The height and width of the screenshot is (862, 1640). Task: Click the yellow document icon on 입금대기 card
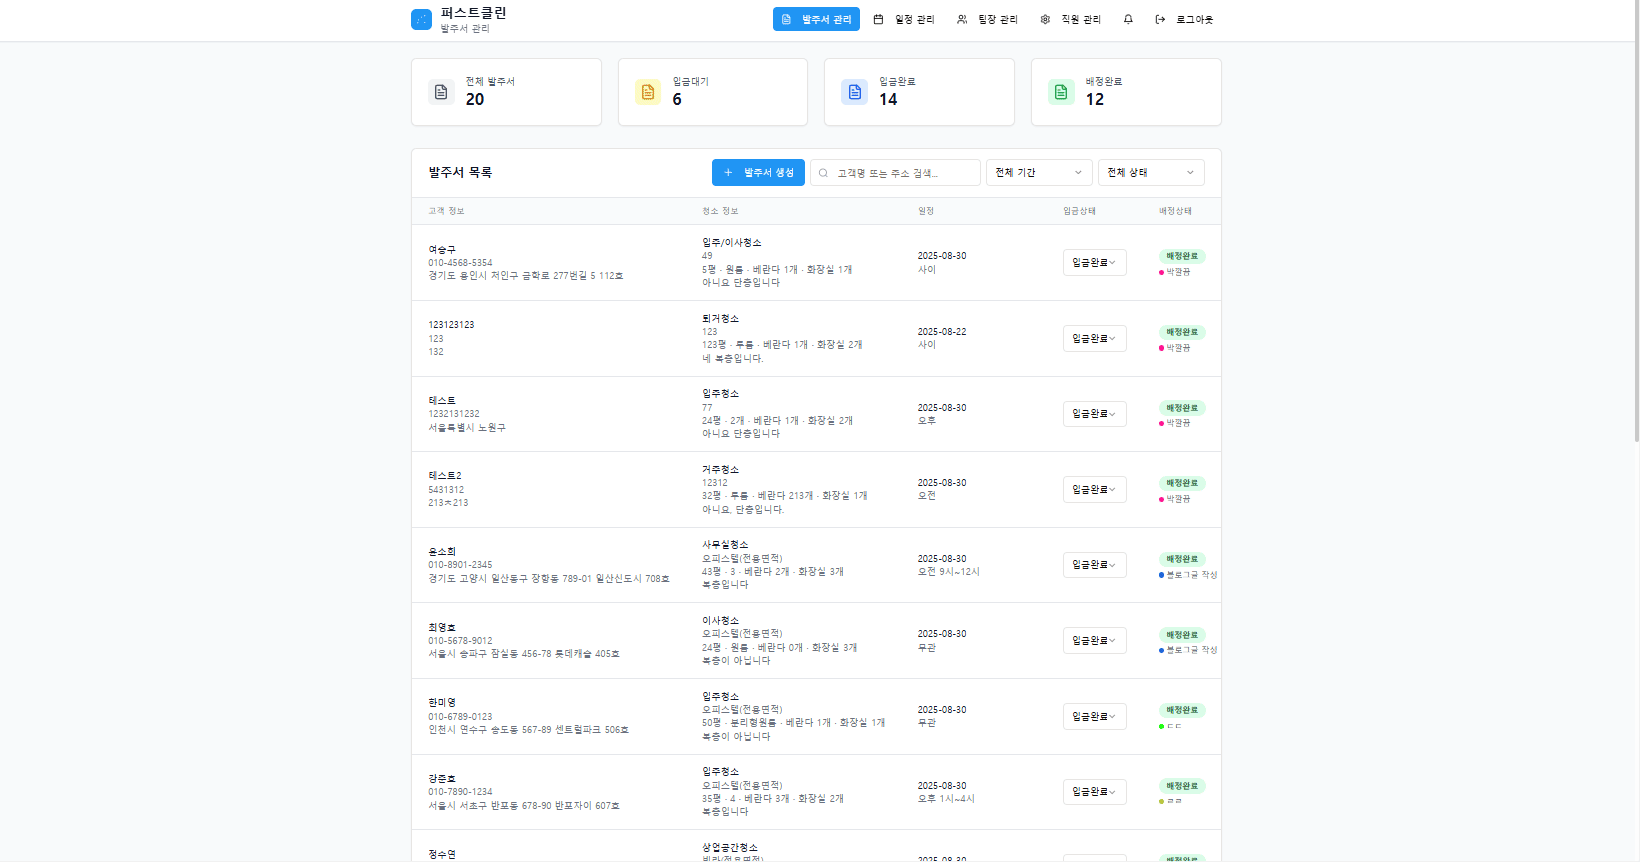click(x=648, y=92)
